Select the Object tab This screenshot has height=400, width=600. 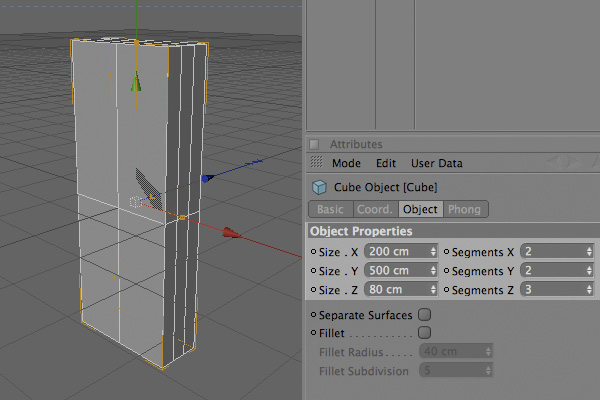pos(420,209)
